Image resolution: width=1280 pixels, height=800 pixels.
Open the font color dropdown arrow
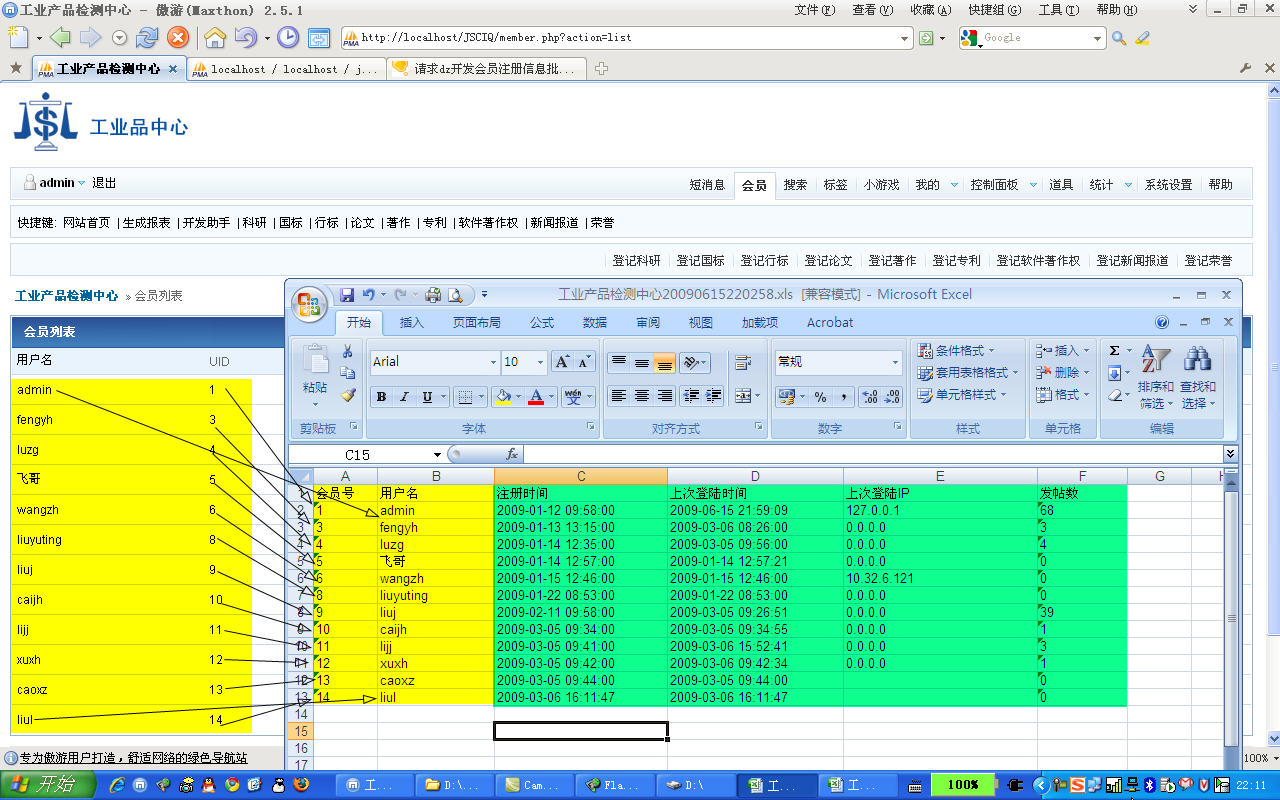click(x=552, y=397)
